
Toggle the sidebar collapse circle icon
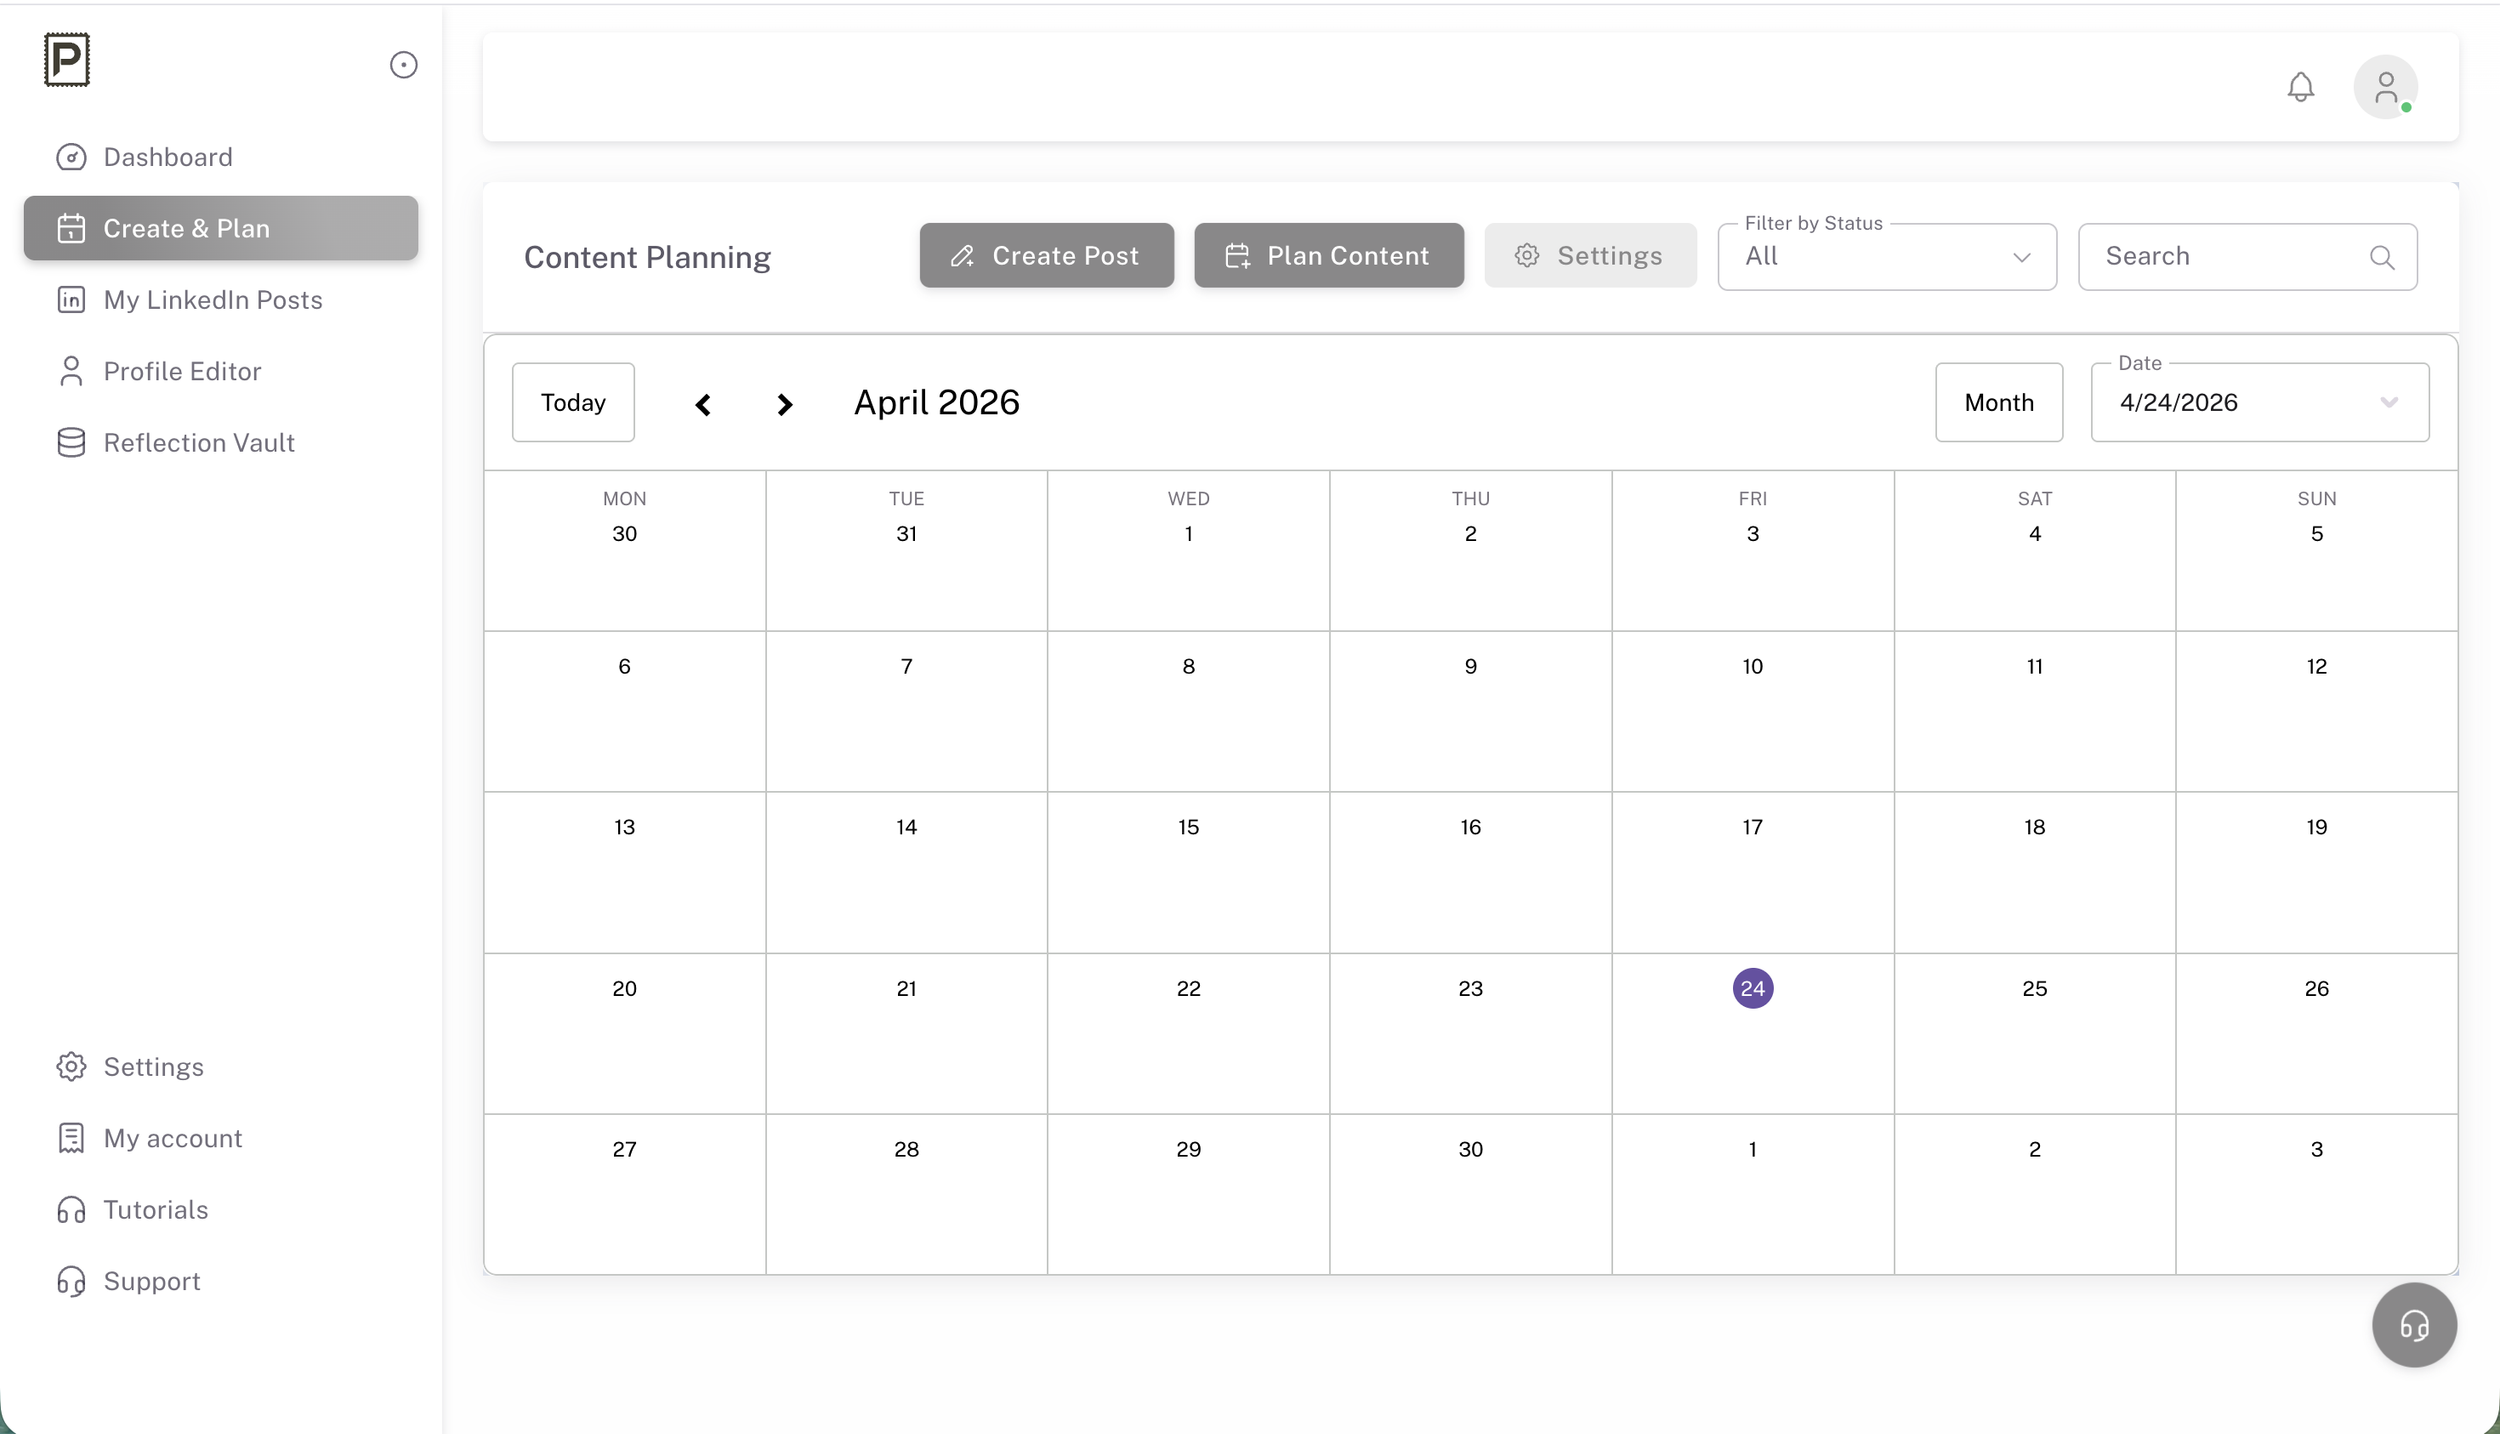pos(403,65)
